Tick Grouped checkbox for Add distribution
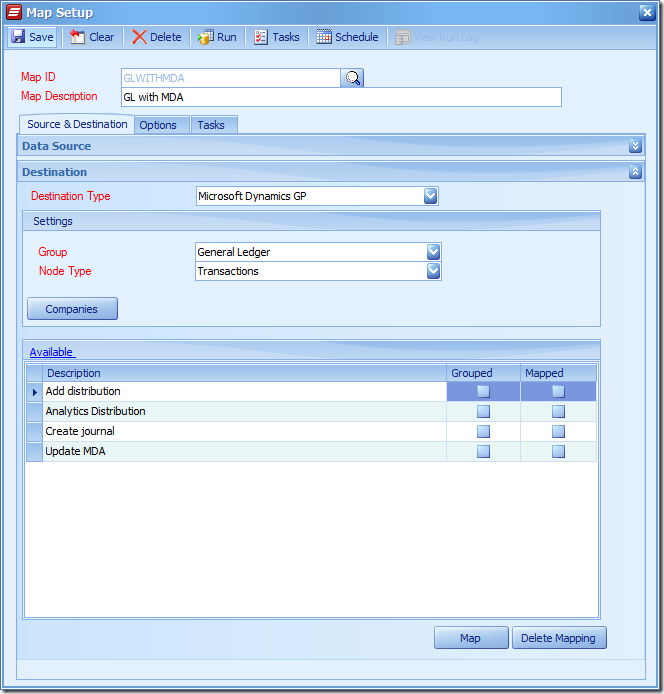This screenshot has height=694, width=664. 483,391
